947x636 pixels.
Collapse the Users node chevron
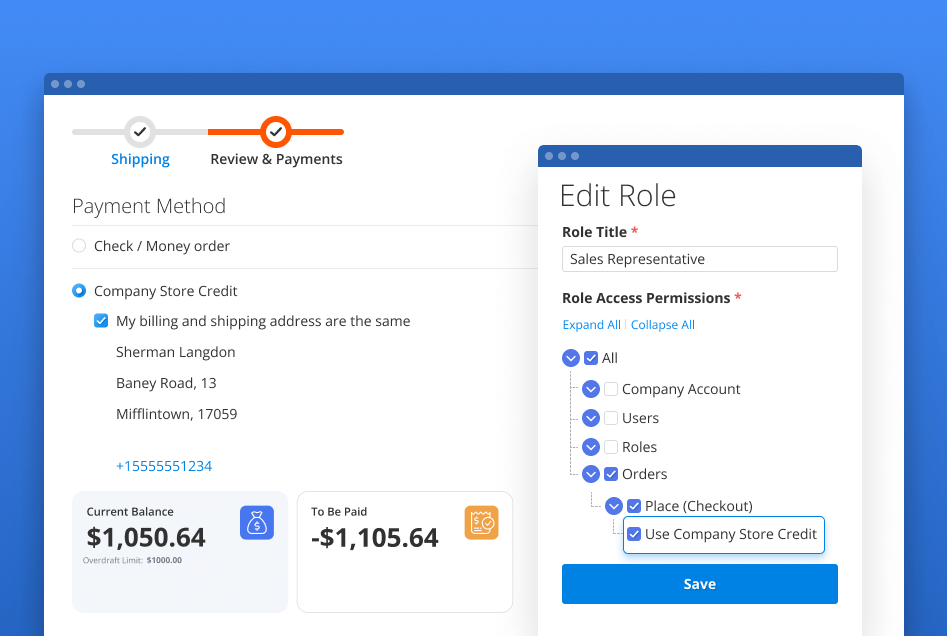591,418
